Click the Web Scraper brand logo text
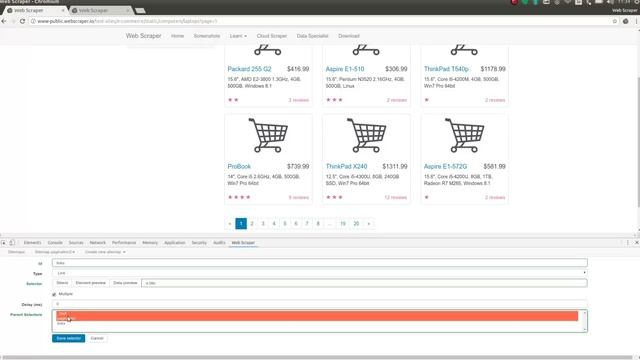 click(144, 36)
